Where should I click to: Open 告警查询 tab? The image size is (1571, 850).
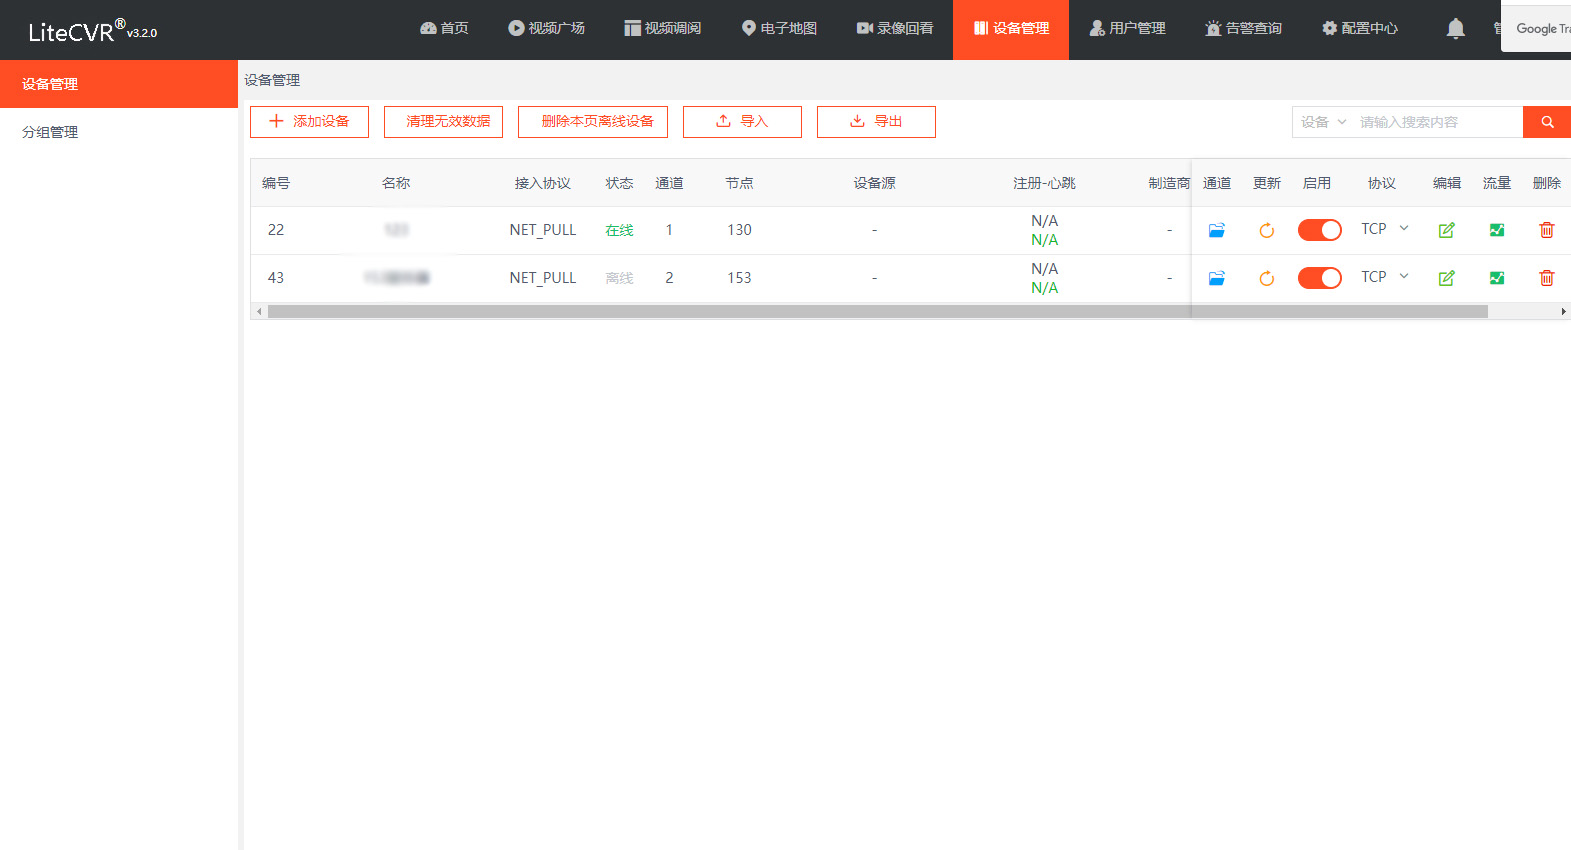coord(1243,28)
